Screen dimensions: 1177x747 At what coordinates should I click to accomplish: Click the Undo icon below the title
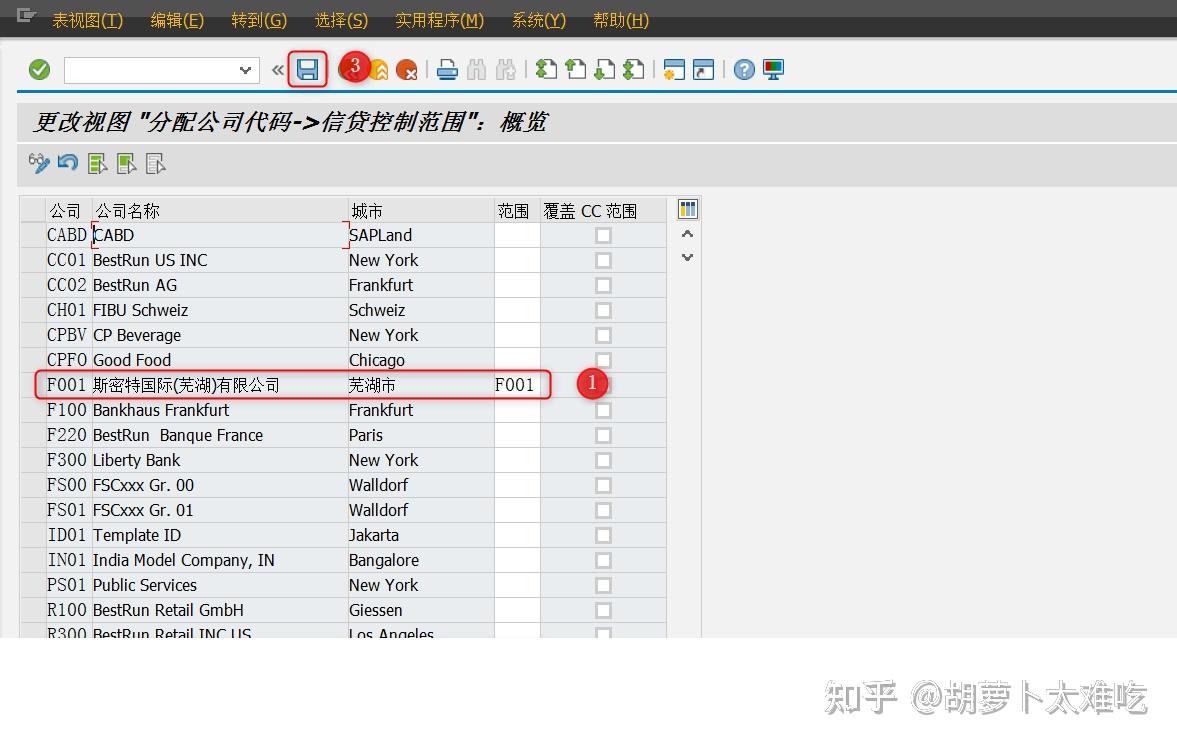pos(66,163)
